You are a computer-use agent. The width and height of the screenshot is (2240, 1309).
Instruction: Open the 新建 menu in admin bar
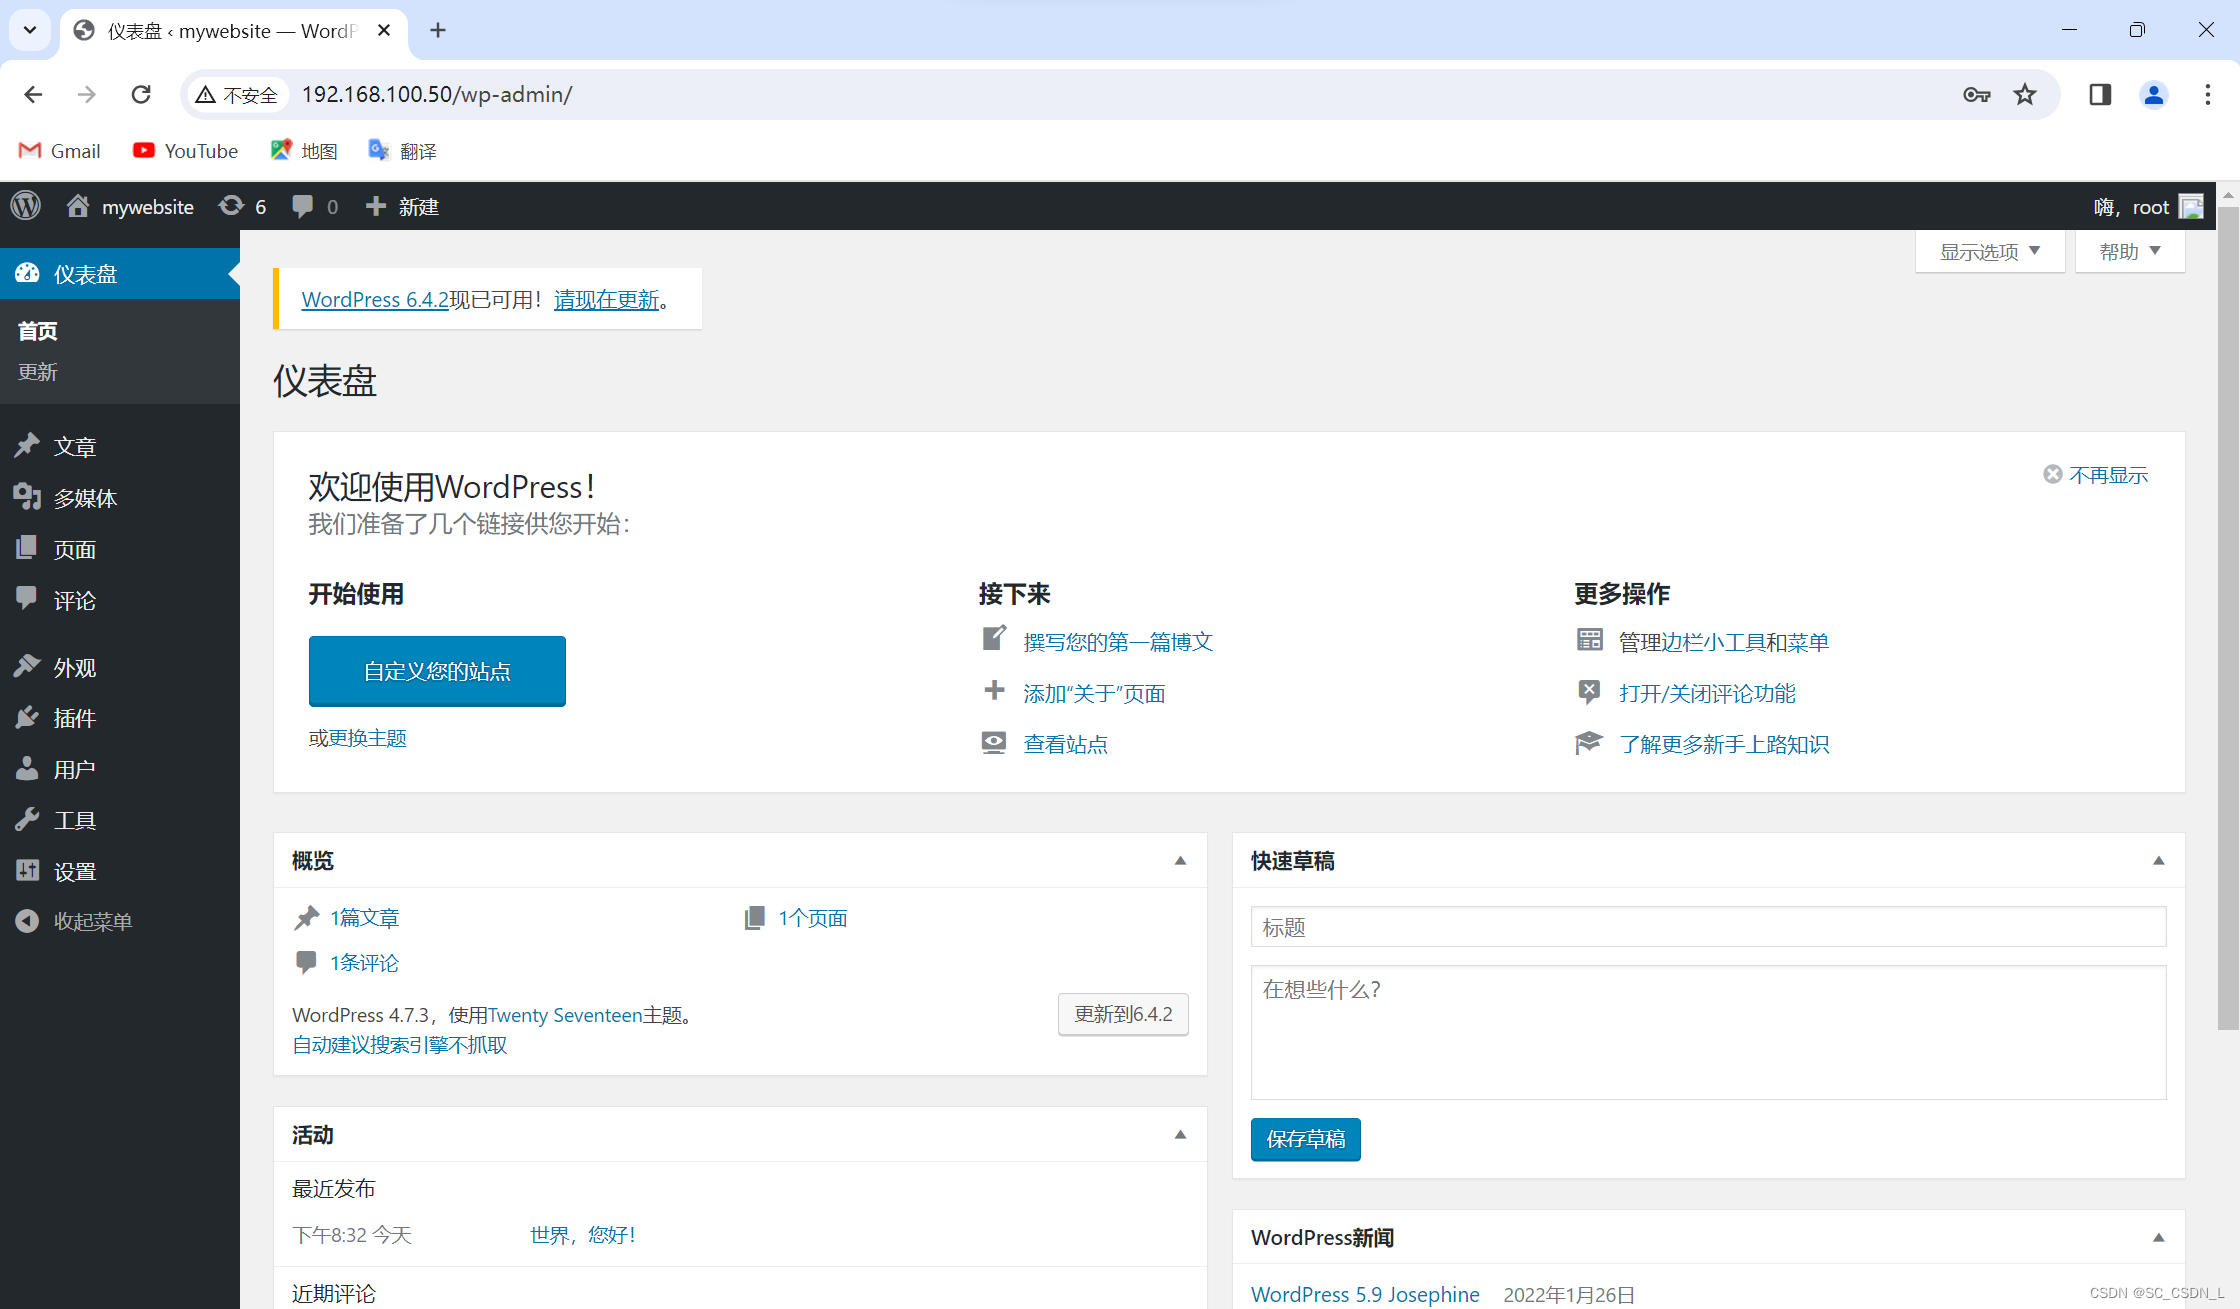(403, 206)
